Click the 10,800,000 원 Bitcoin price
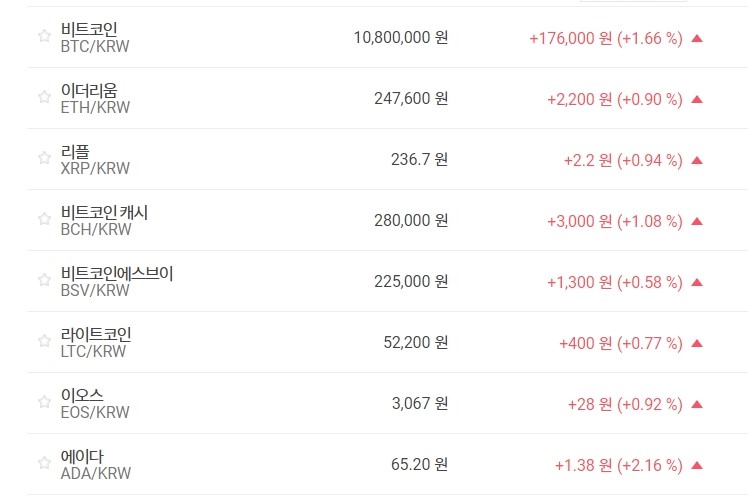This screenshot has height=498, width=748. (x=401, y=38)
